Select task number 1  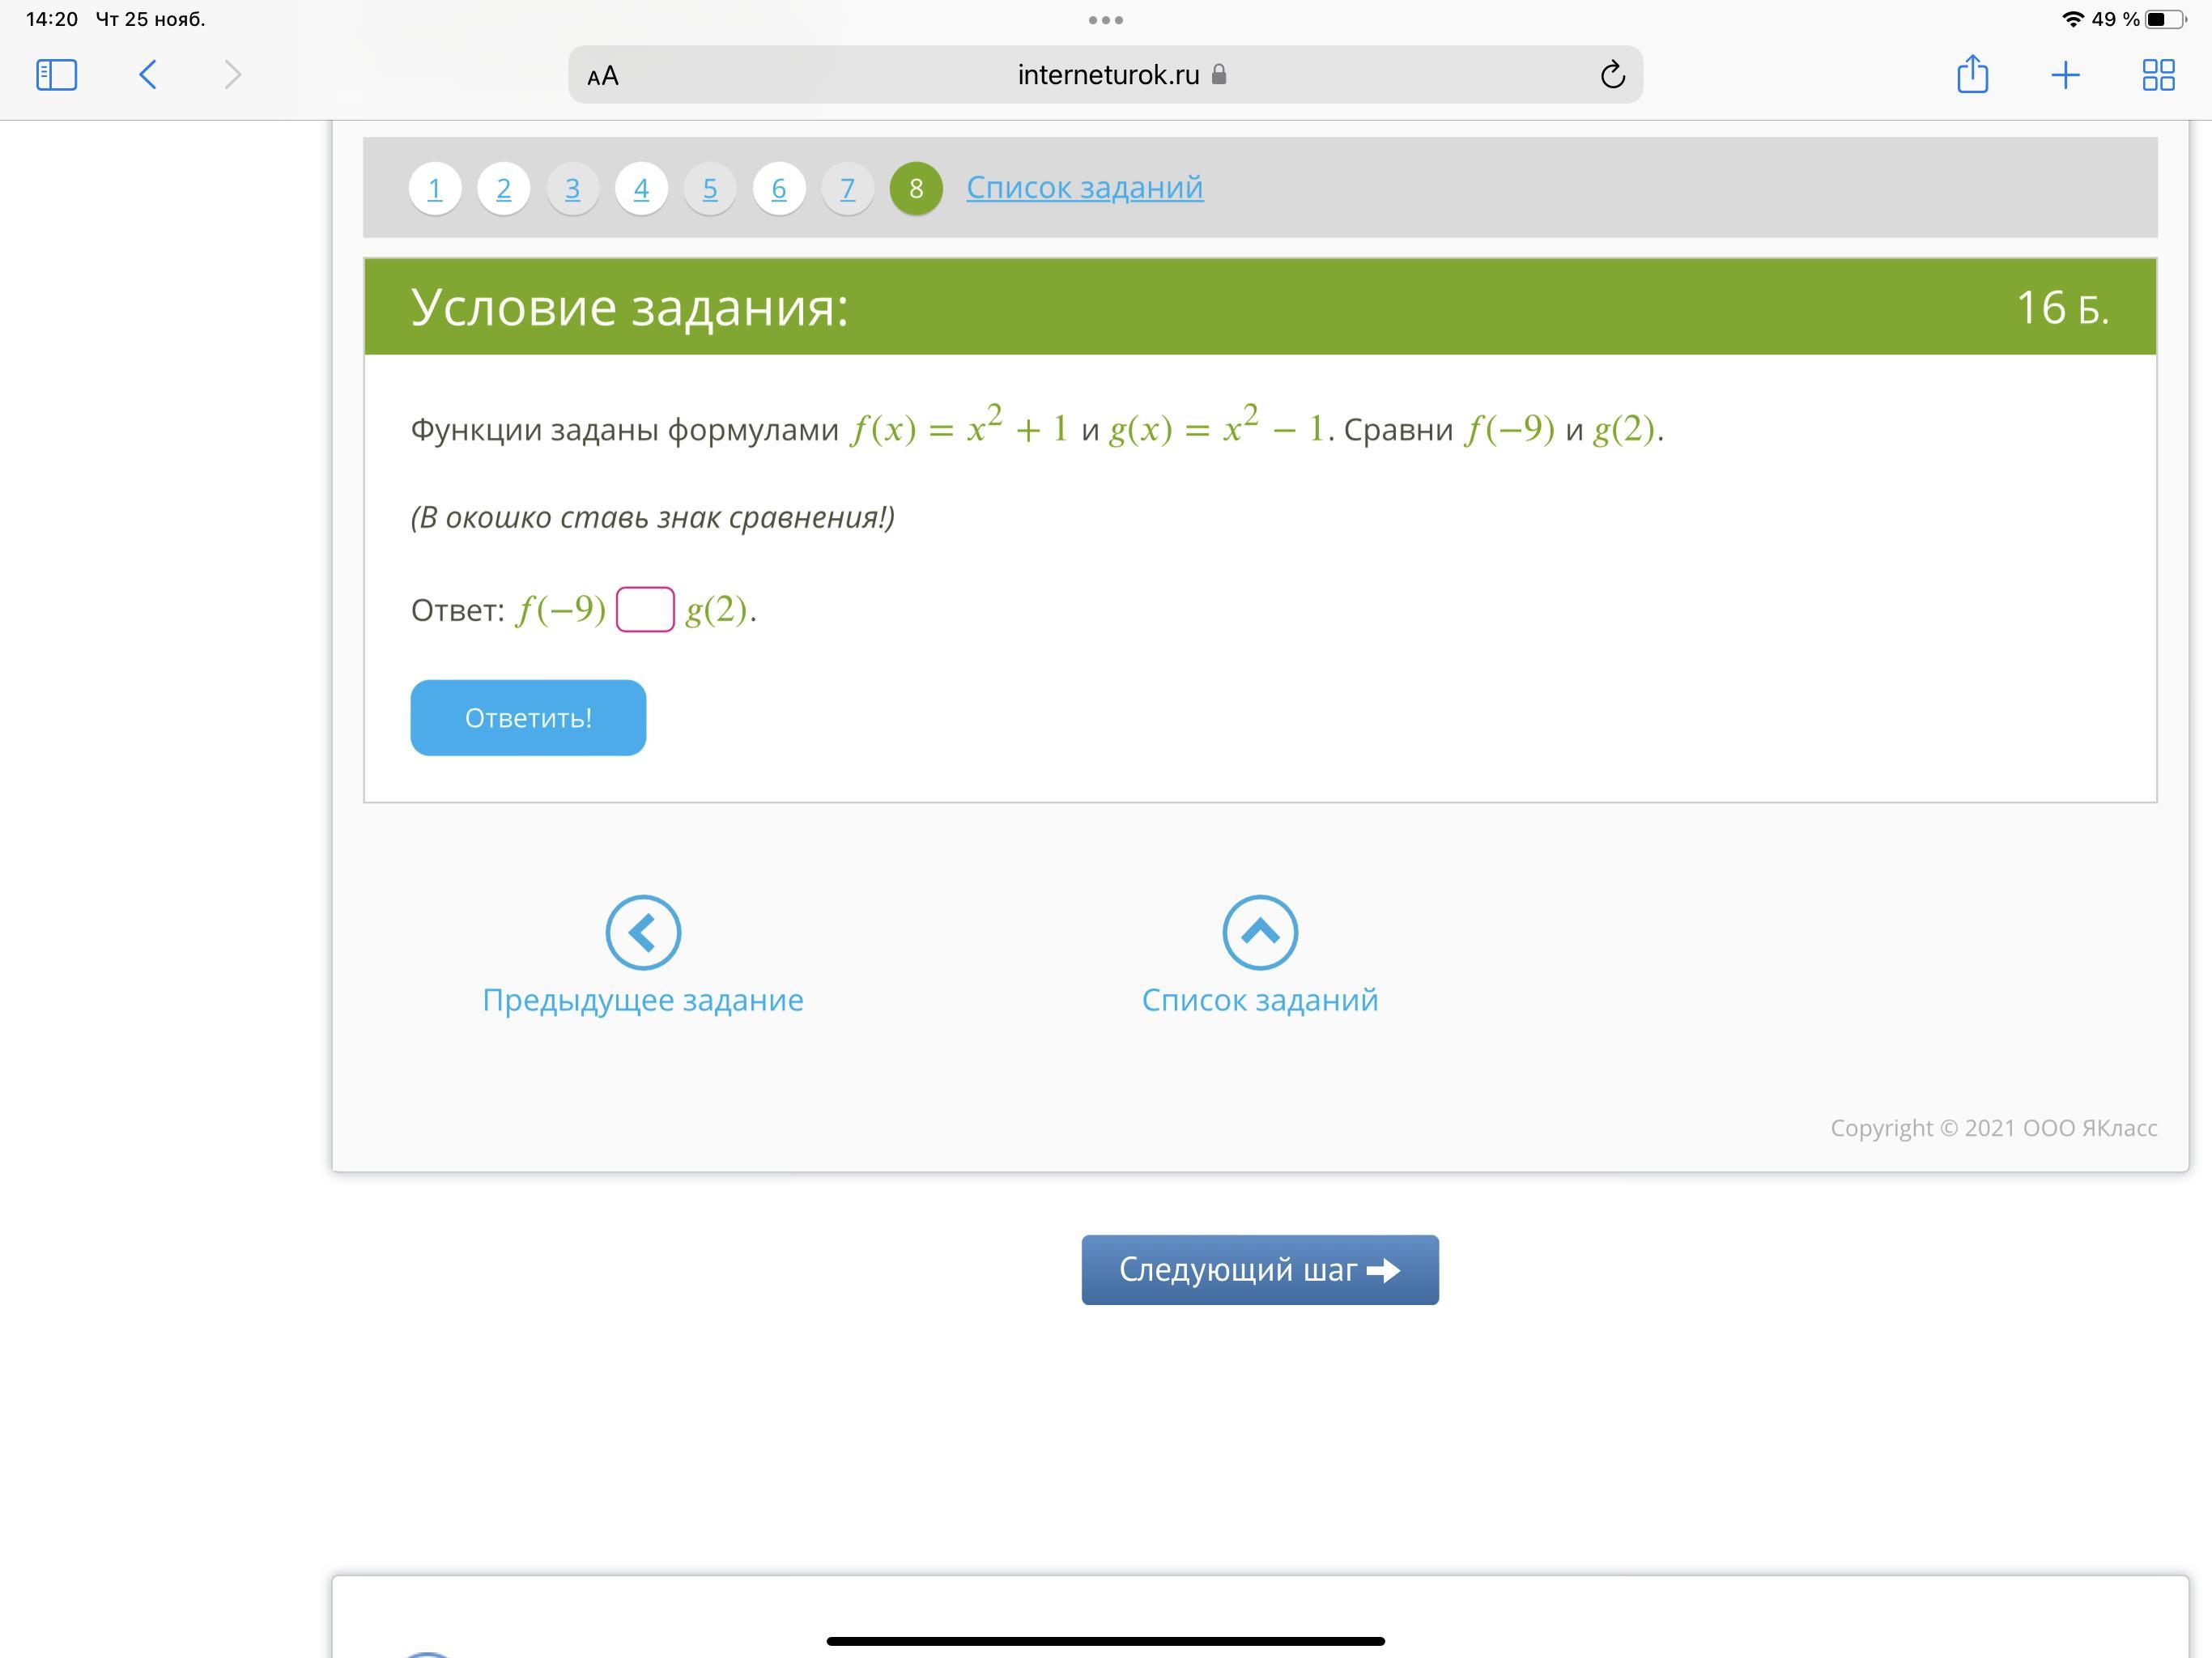pos(435,188)
